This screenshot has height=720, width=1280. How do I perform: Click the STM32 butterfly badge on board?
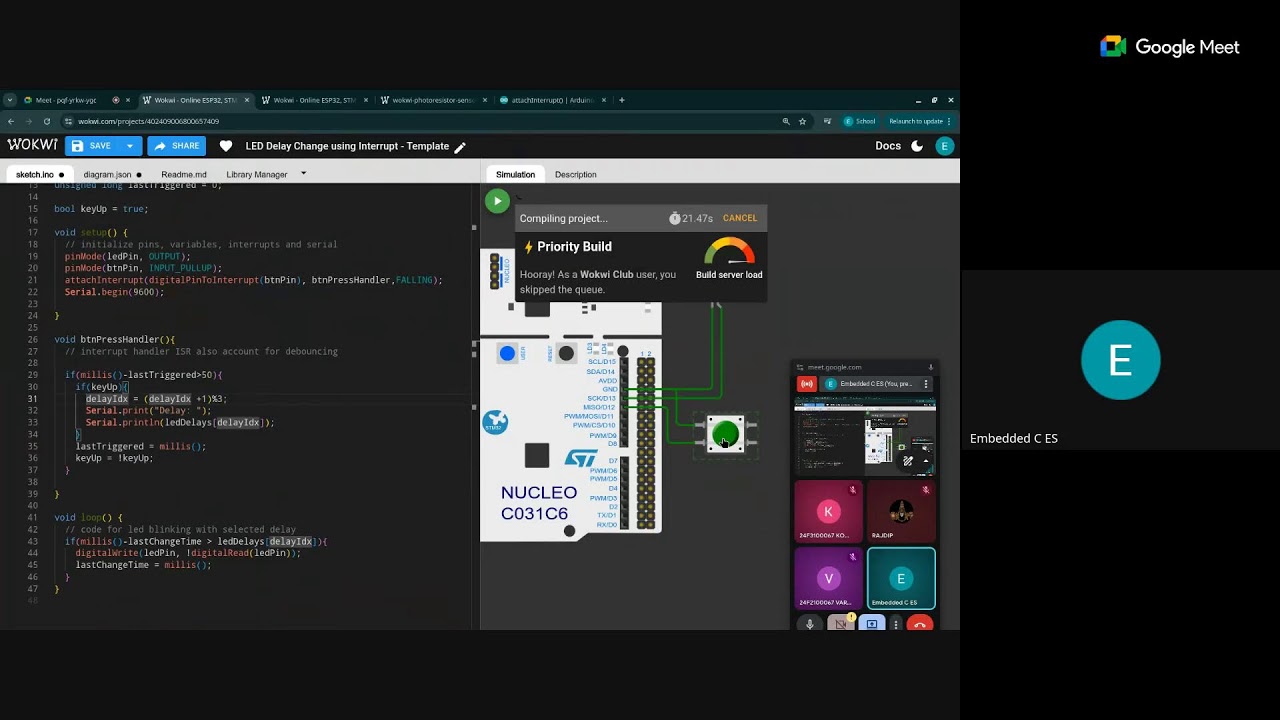tap(494, 422)
